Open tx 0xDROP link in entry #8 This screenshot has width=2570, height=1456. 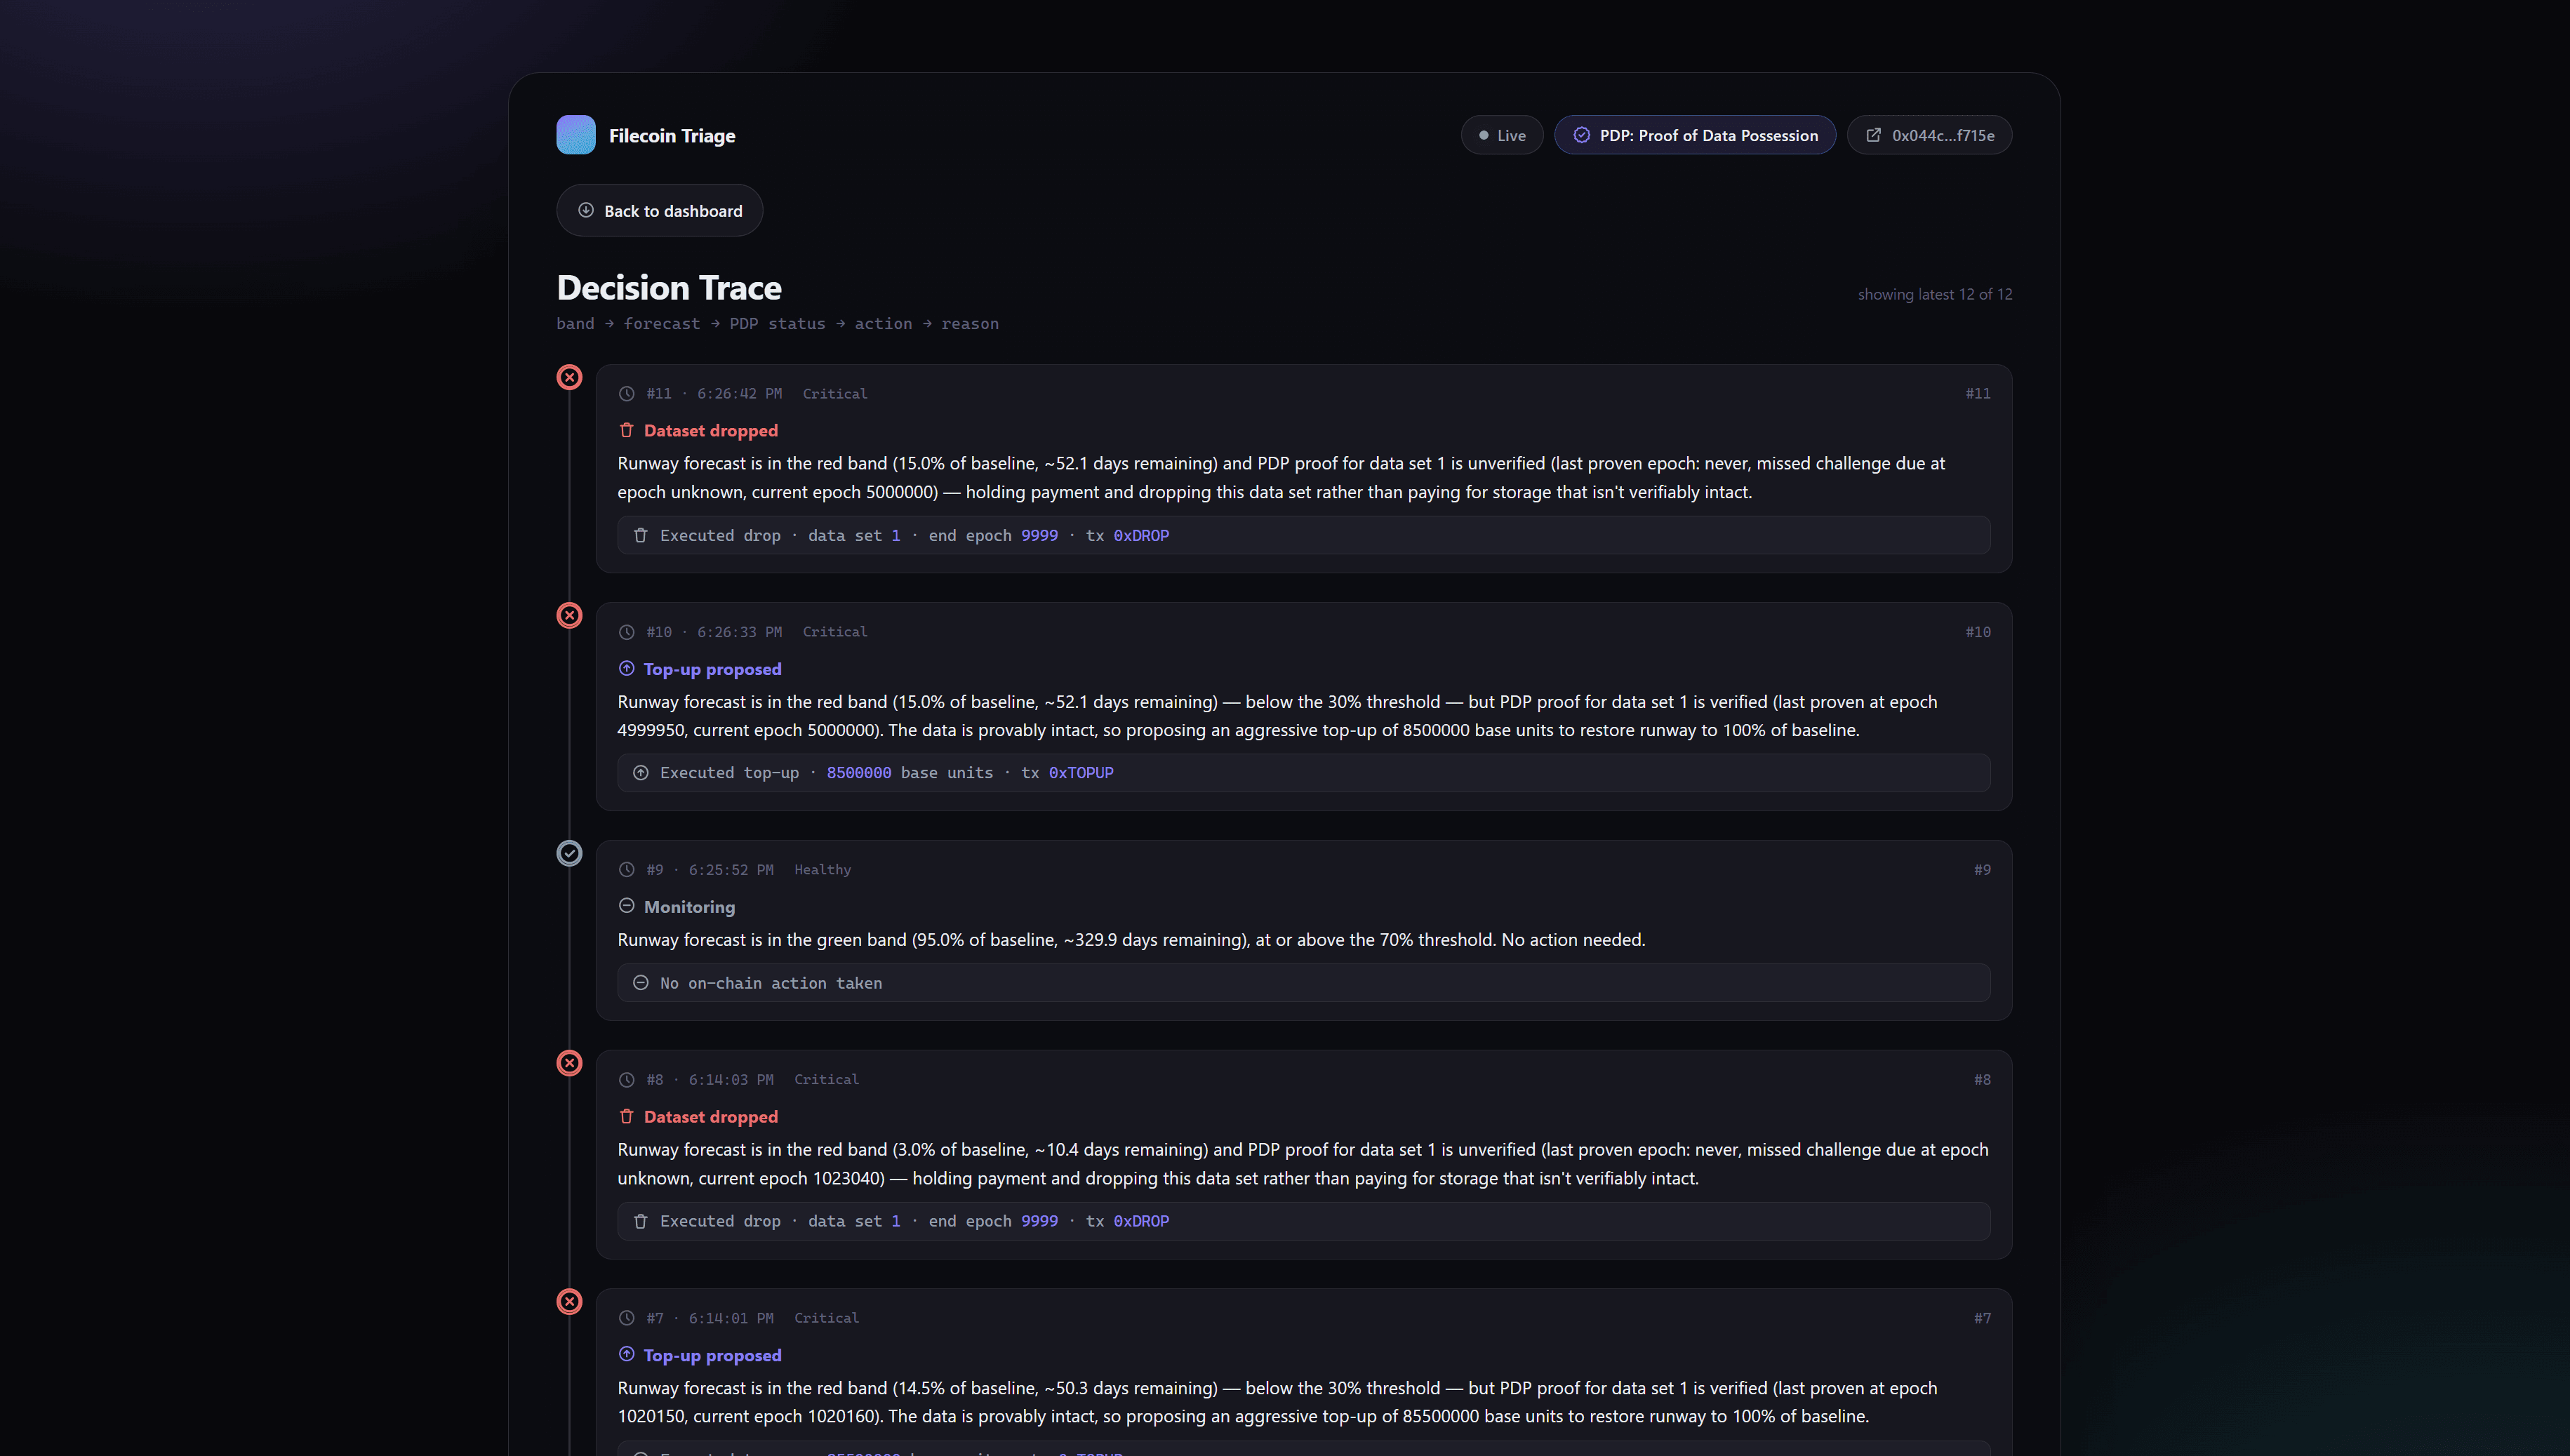tap(1141, 1221)
